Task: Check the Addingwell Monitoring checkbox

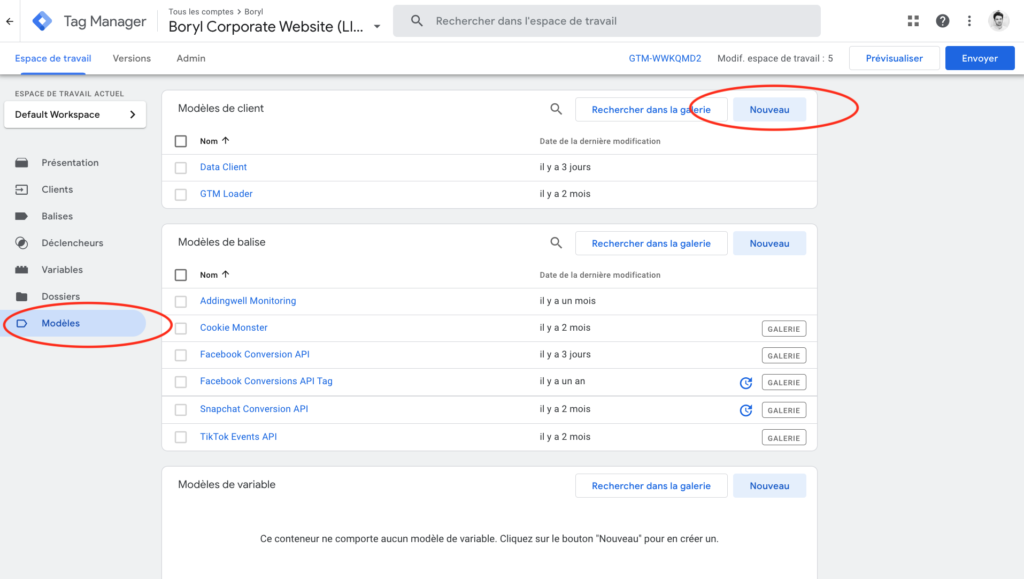Action: 181,302
